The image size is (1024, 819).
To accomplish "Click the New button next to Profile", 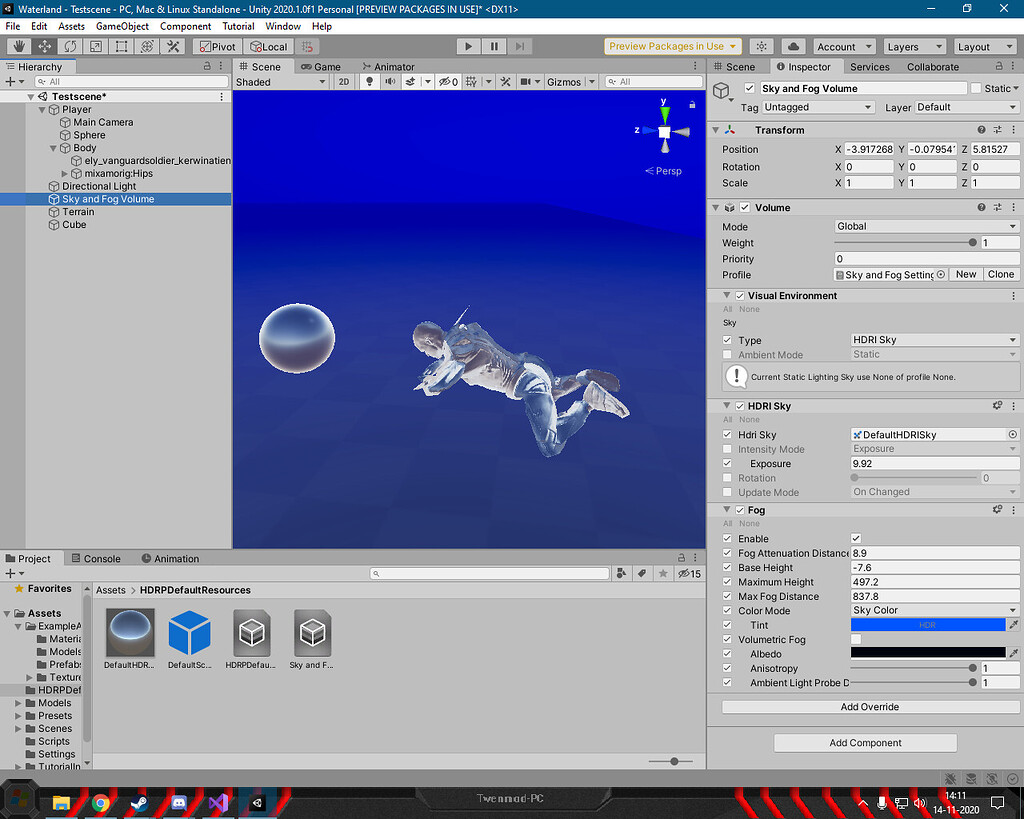I will pos(965,274).
